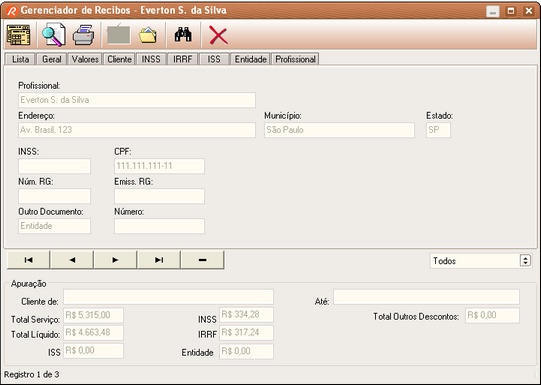Click the Total Serviço value R$ 5.315,00
The height and width of the screenshot is (385, 541).
(x=94, y=315)
